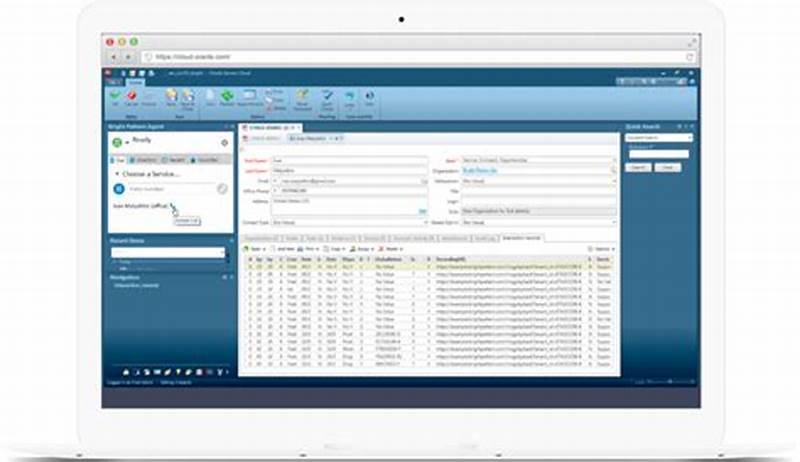Select the Home ribbon tab
Screen dimensions: 800x462
[135, 83]
